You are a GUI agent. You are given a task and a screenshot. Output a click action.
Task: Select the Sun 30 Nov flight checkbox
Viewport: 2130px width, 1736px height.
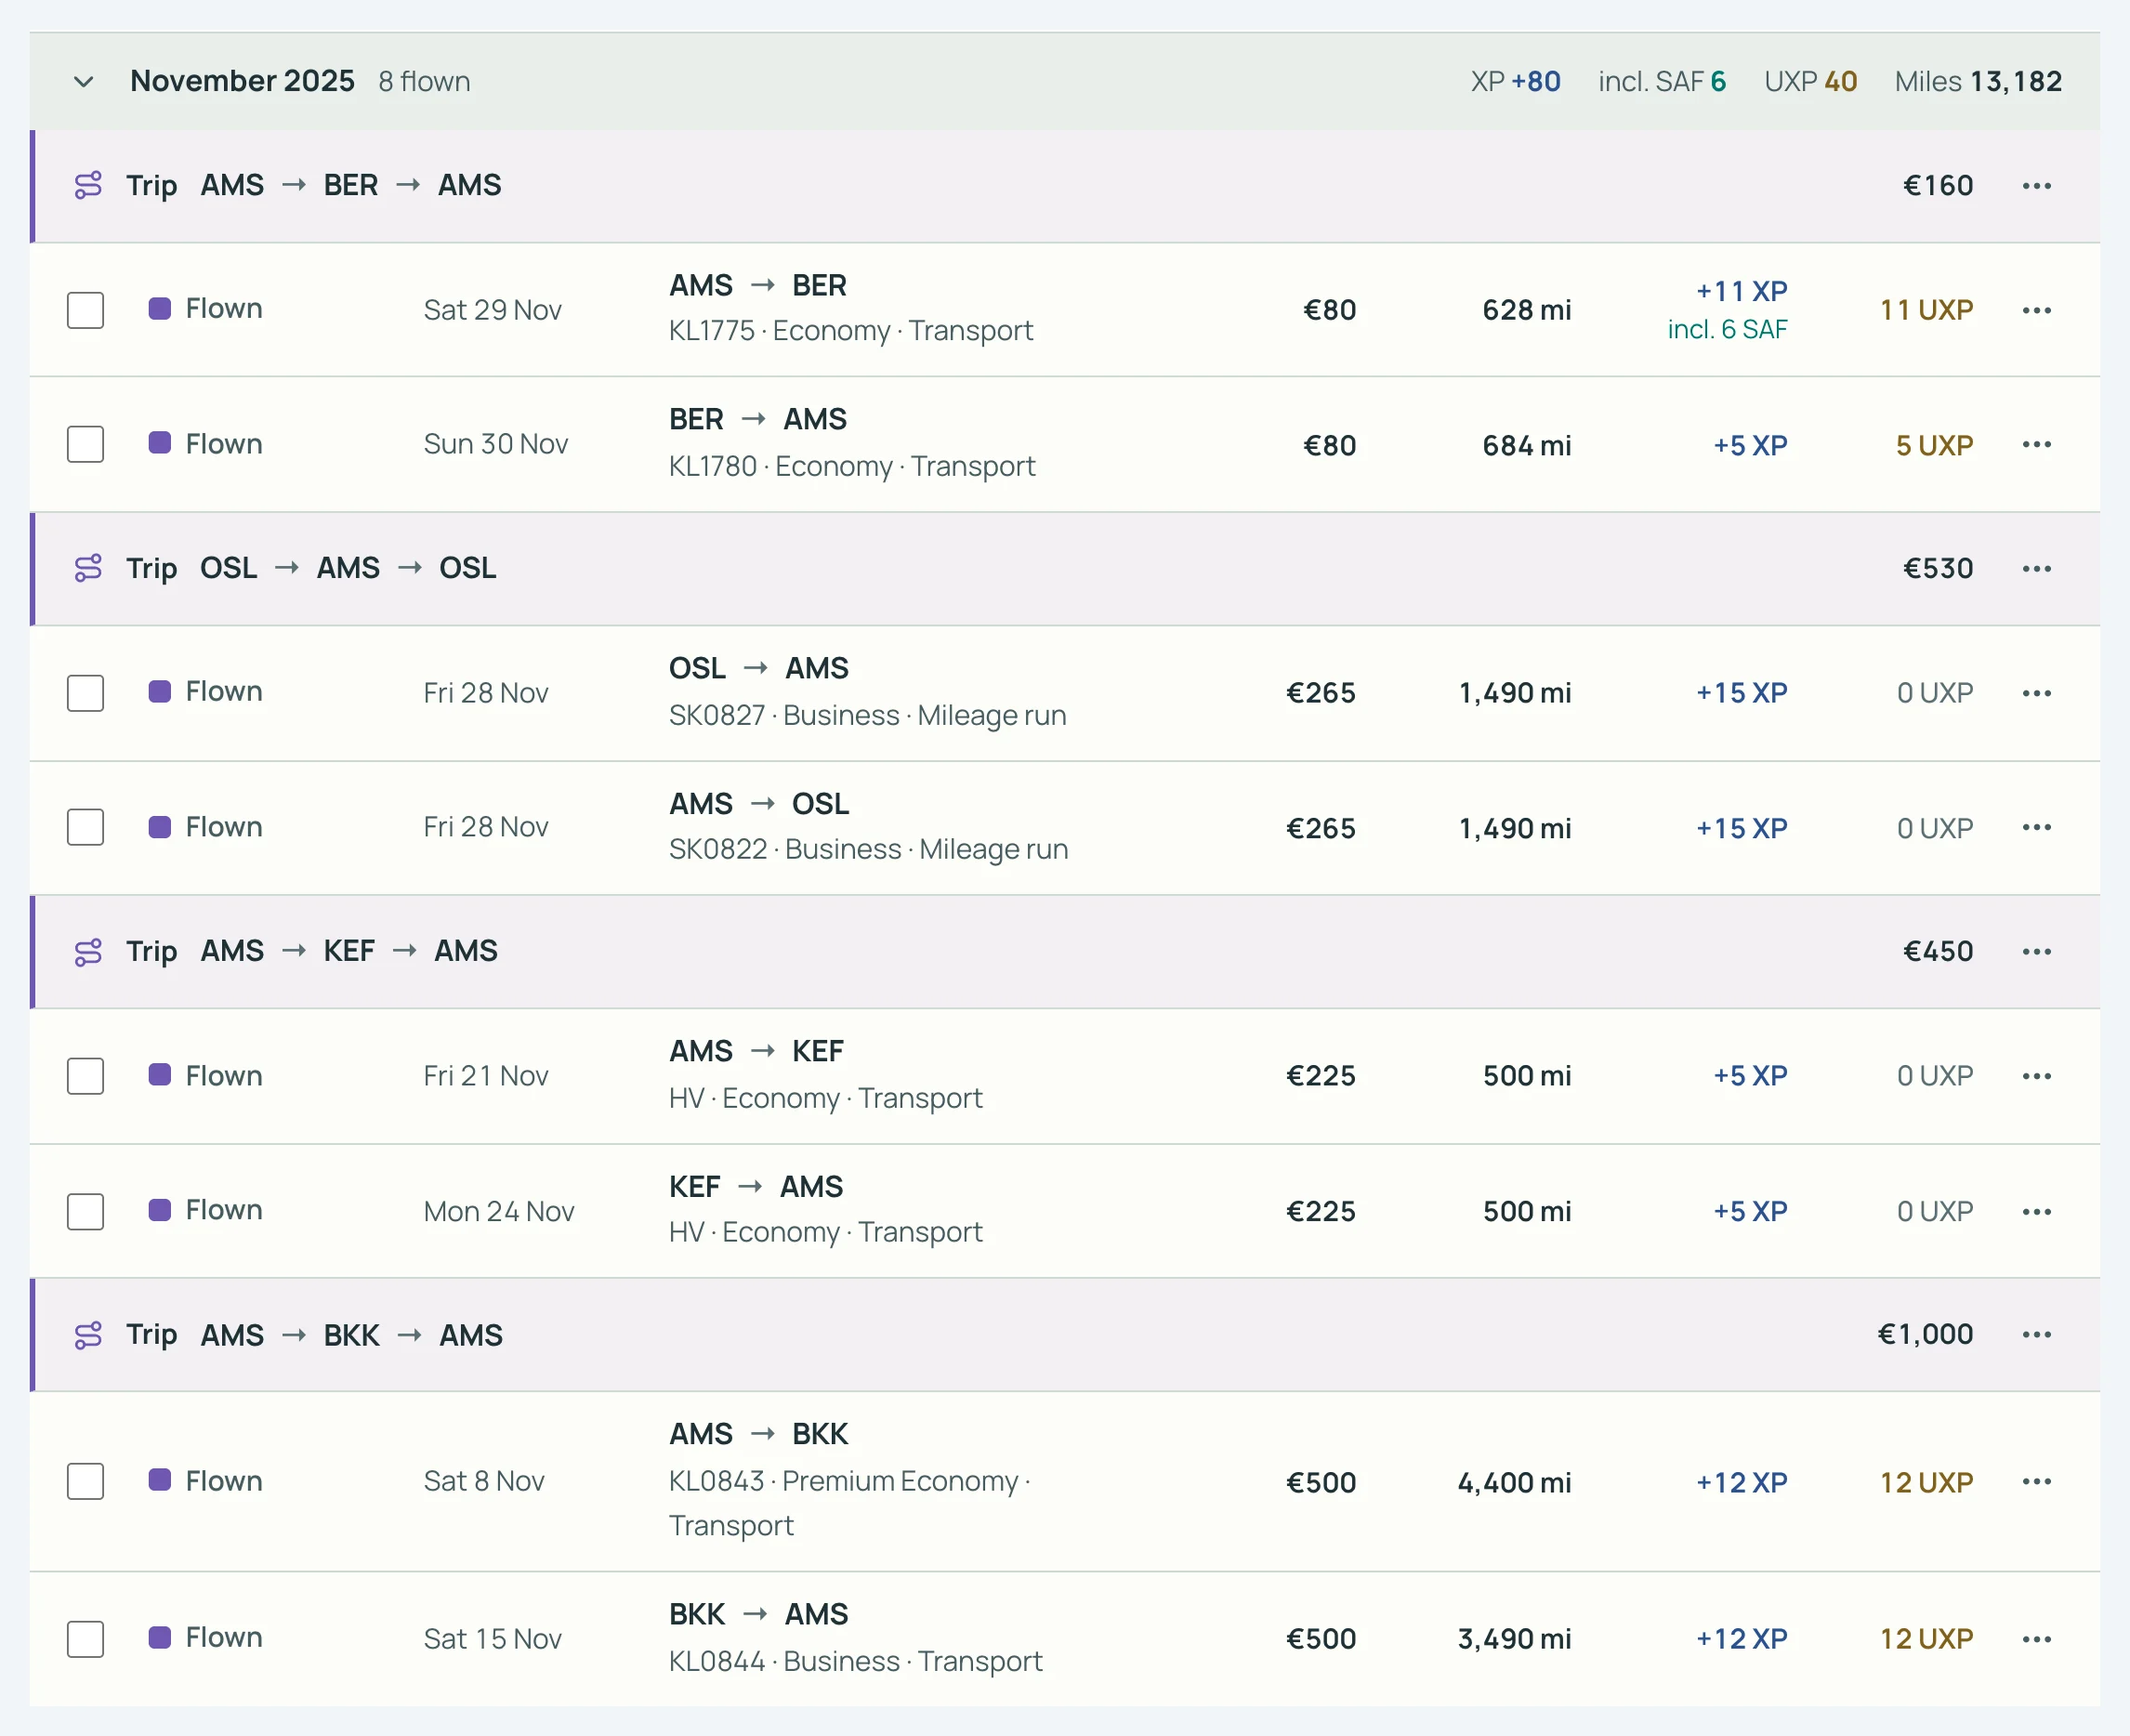(x=85, y=444)
